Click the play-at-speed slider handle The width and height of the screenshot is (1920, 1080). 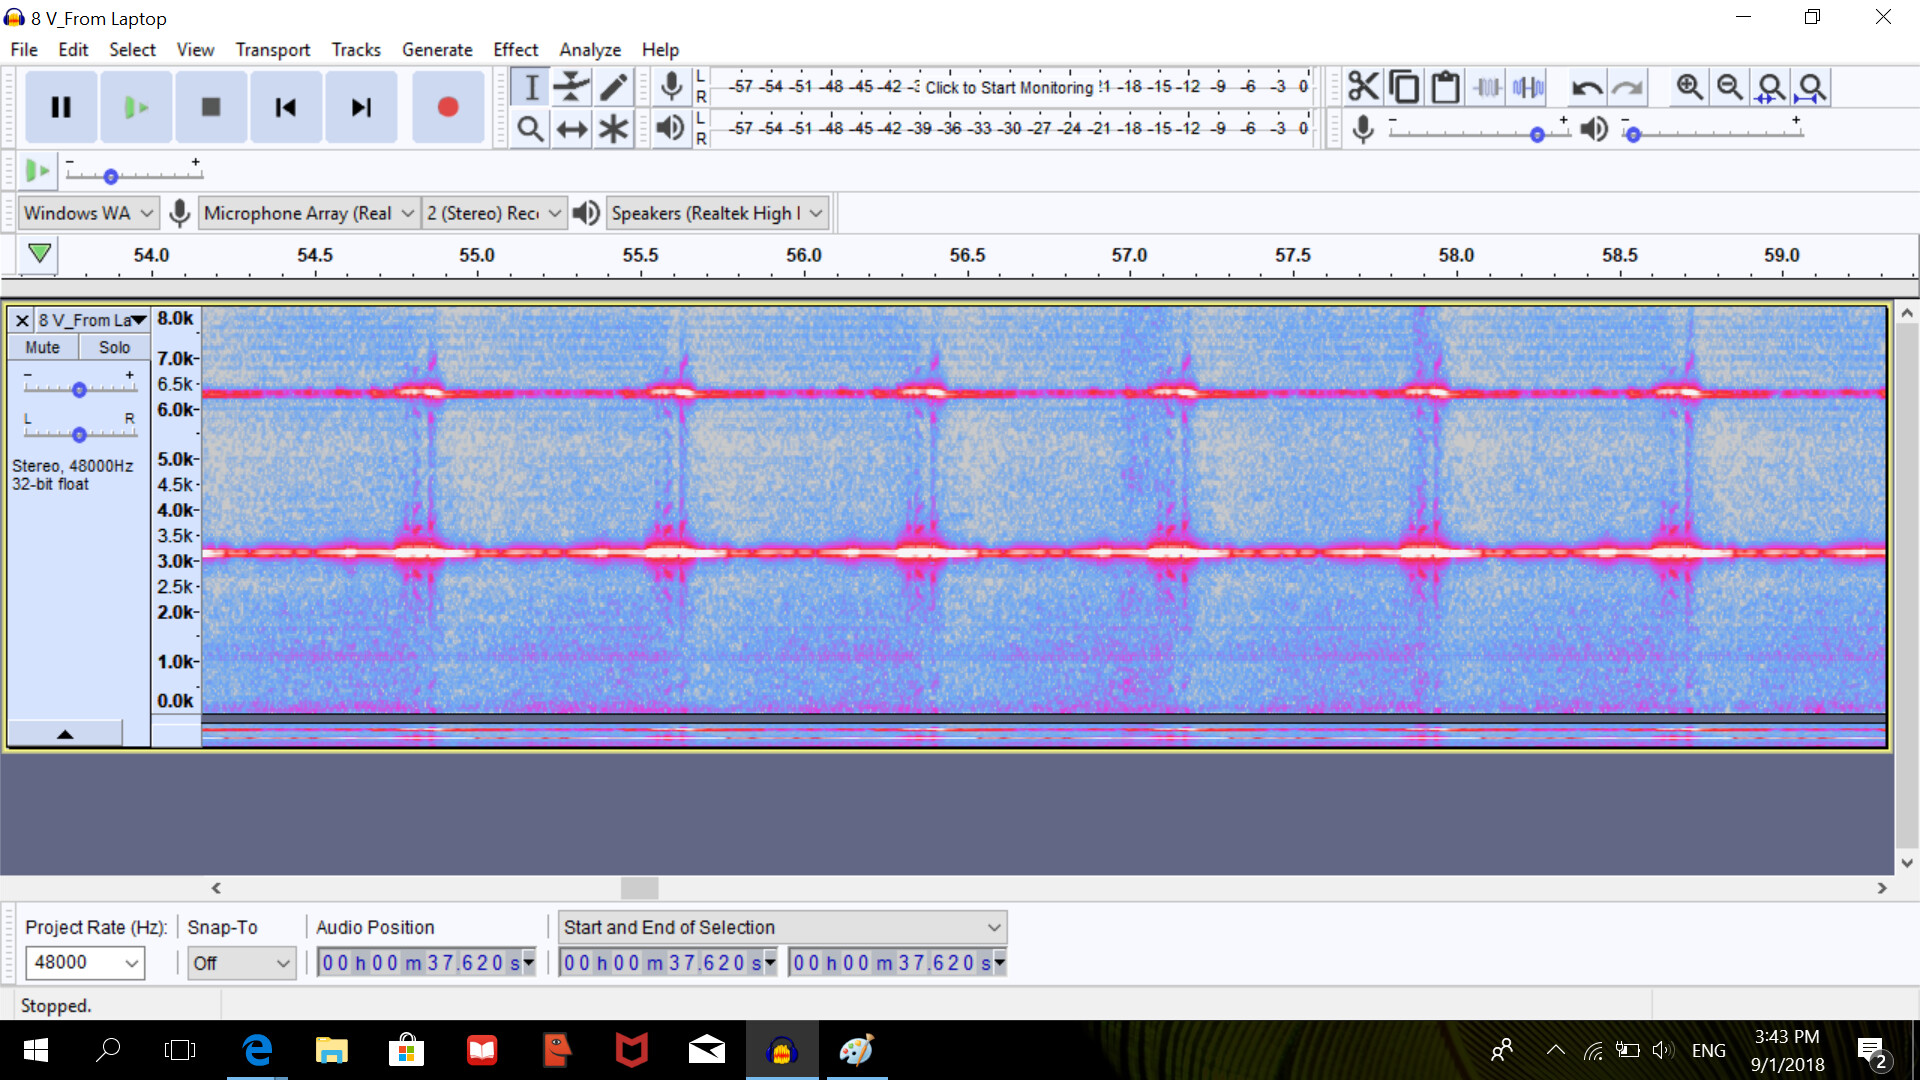[x=111, y=177]
